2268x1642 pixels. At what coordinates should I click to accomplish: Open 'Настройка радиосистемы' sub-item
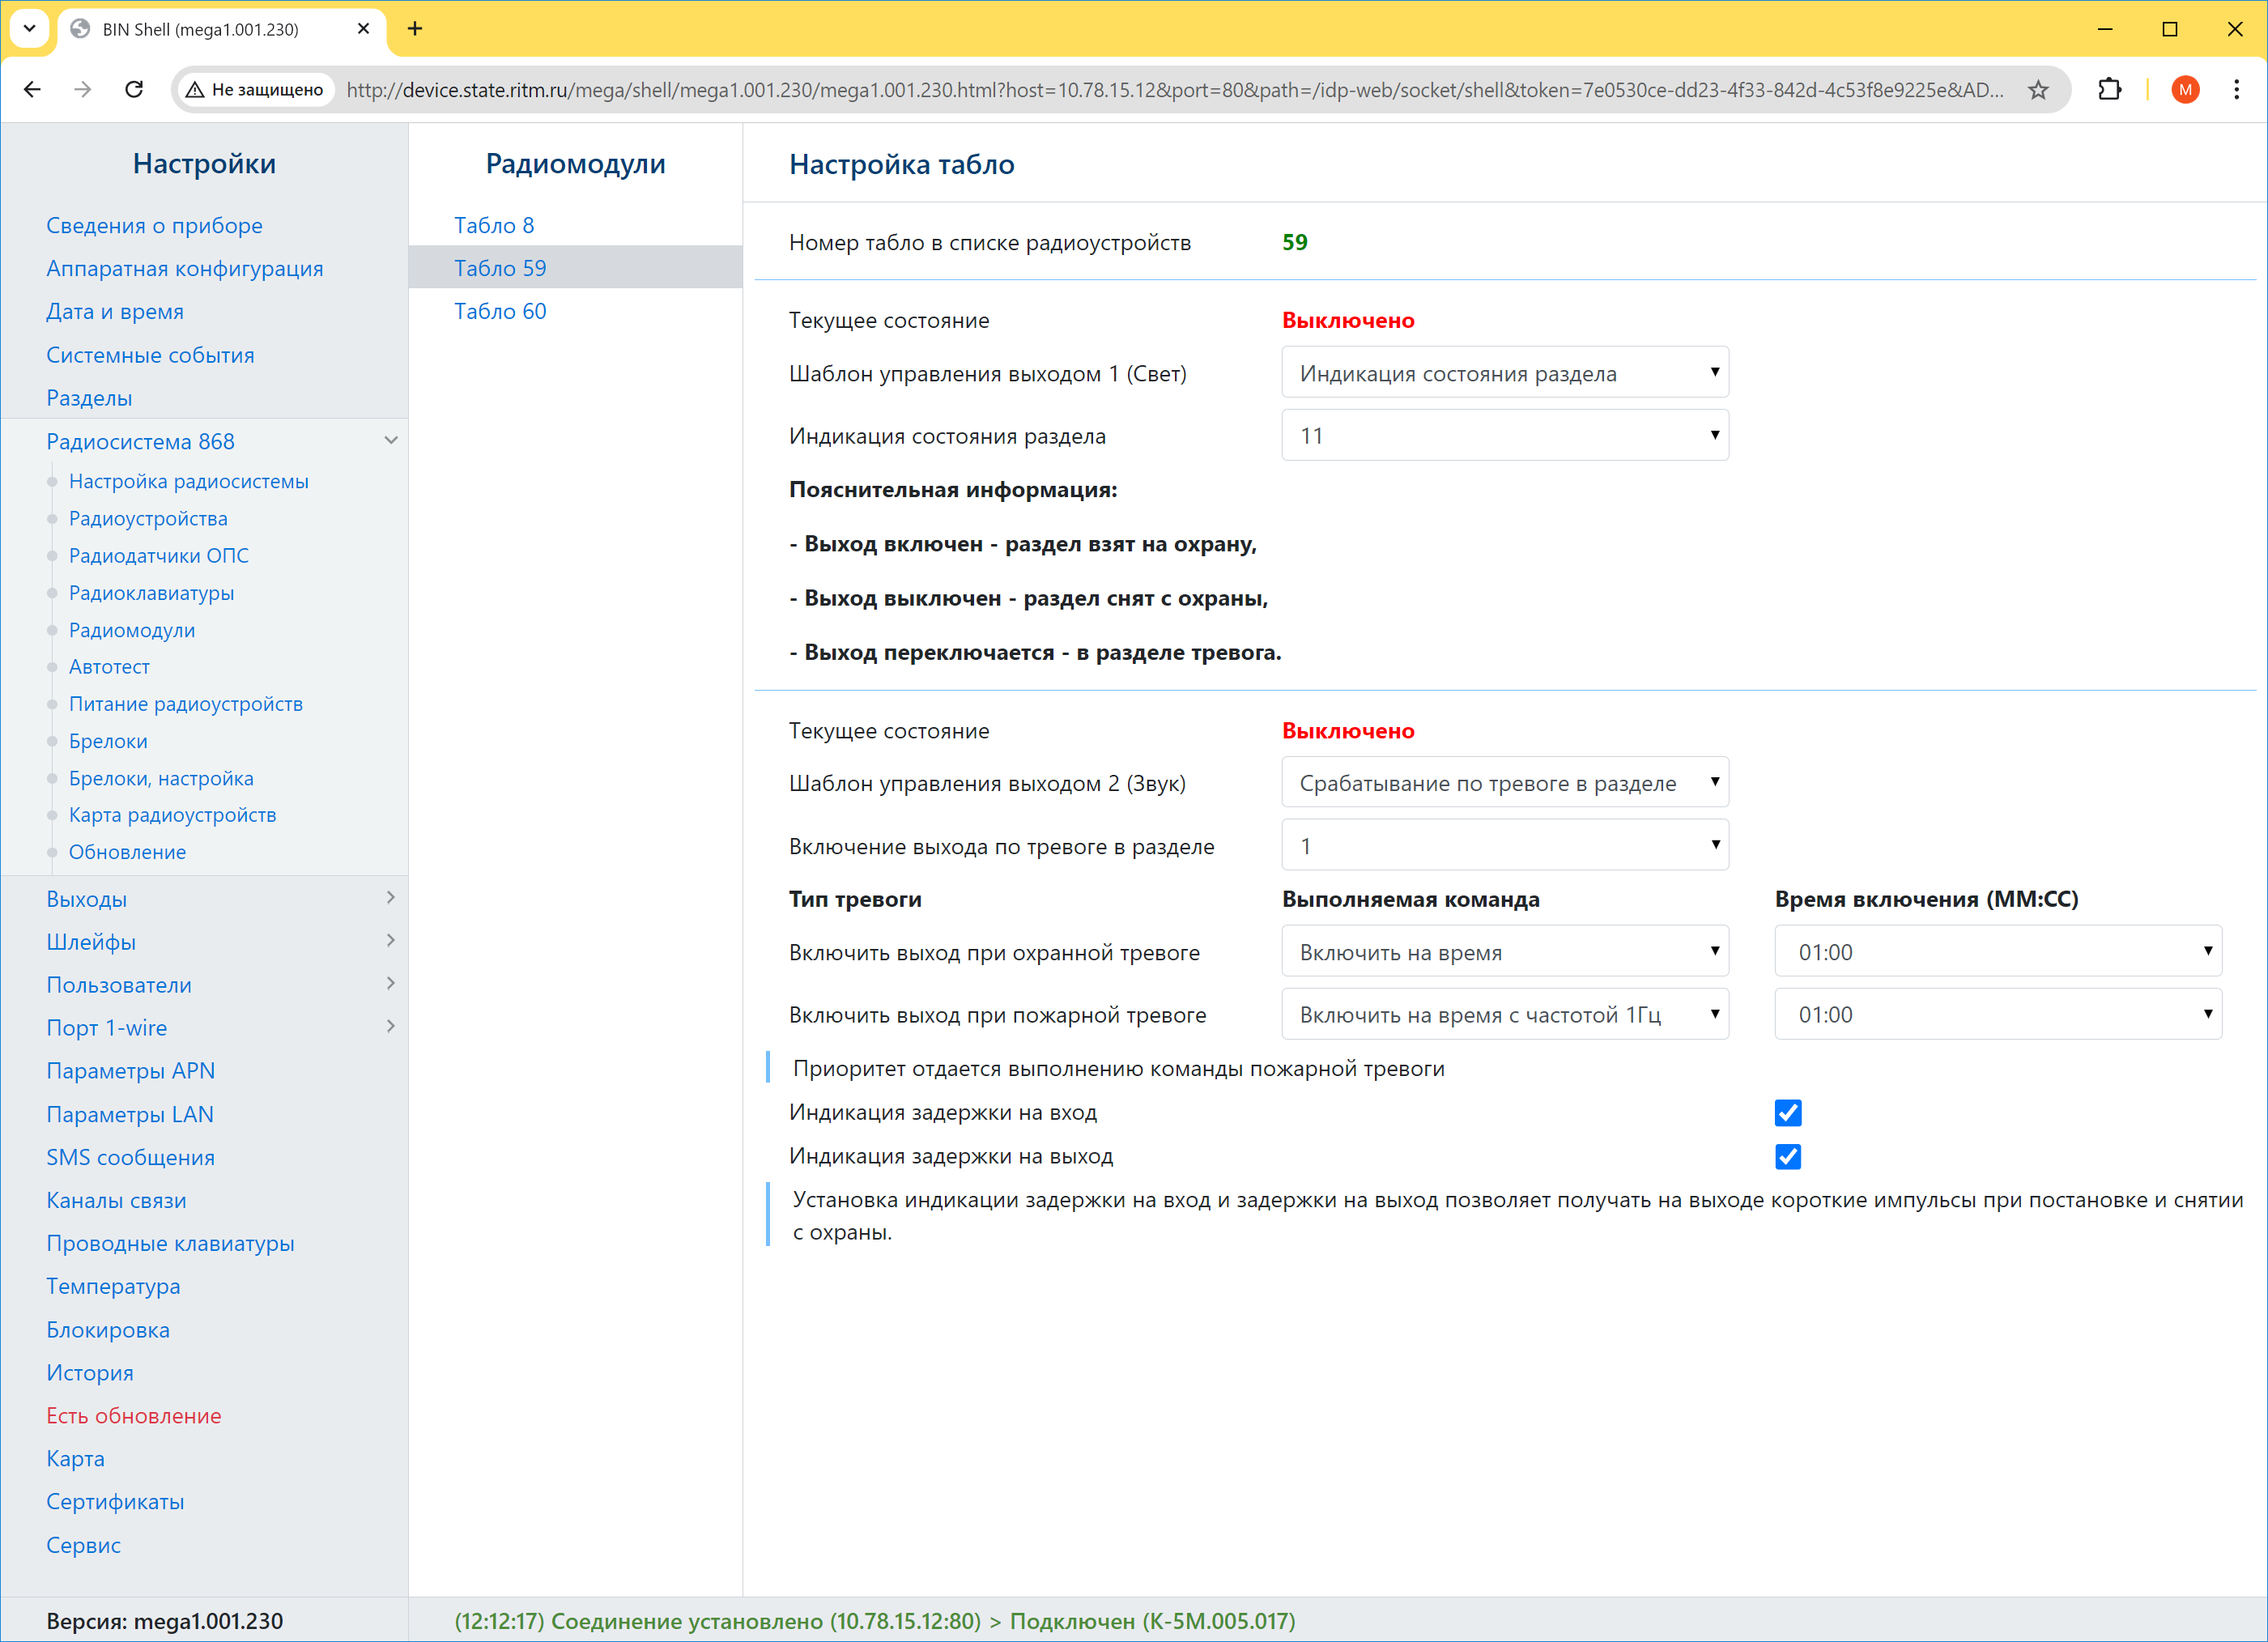(x=188, y=481)
